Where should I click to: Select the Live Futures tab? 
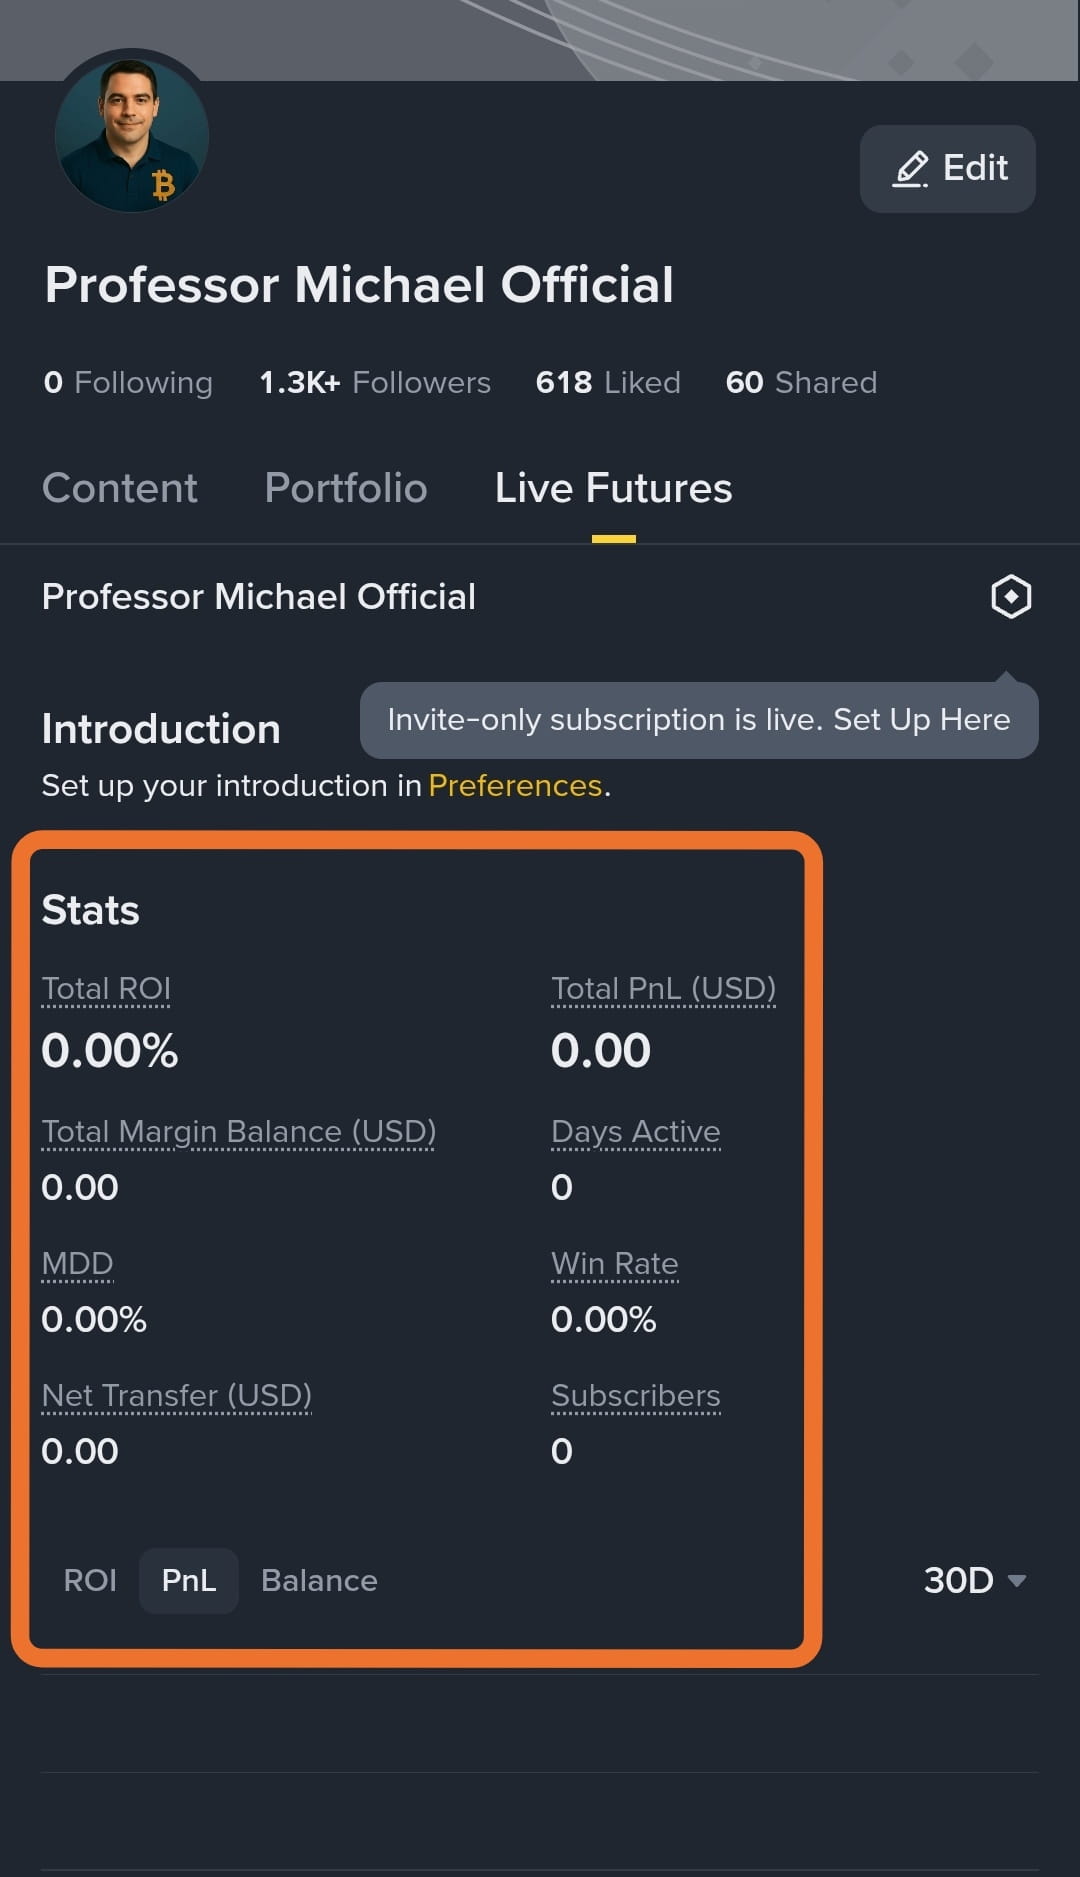614,488
